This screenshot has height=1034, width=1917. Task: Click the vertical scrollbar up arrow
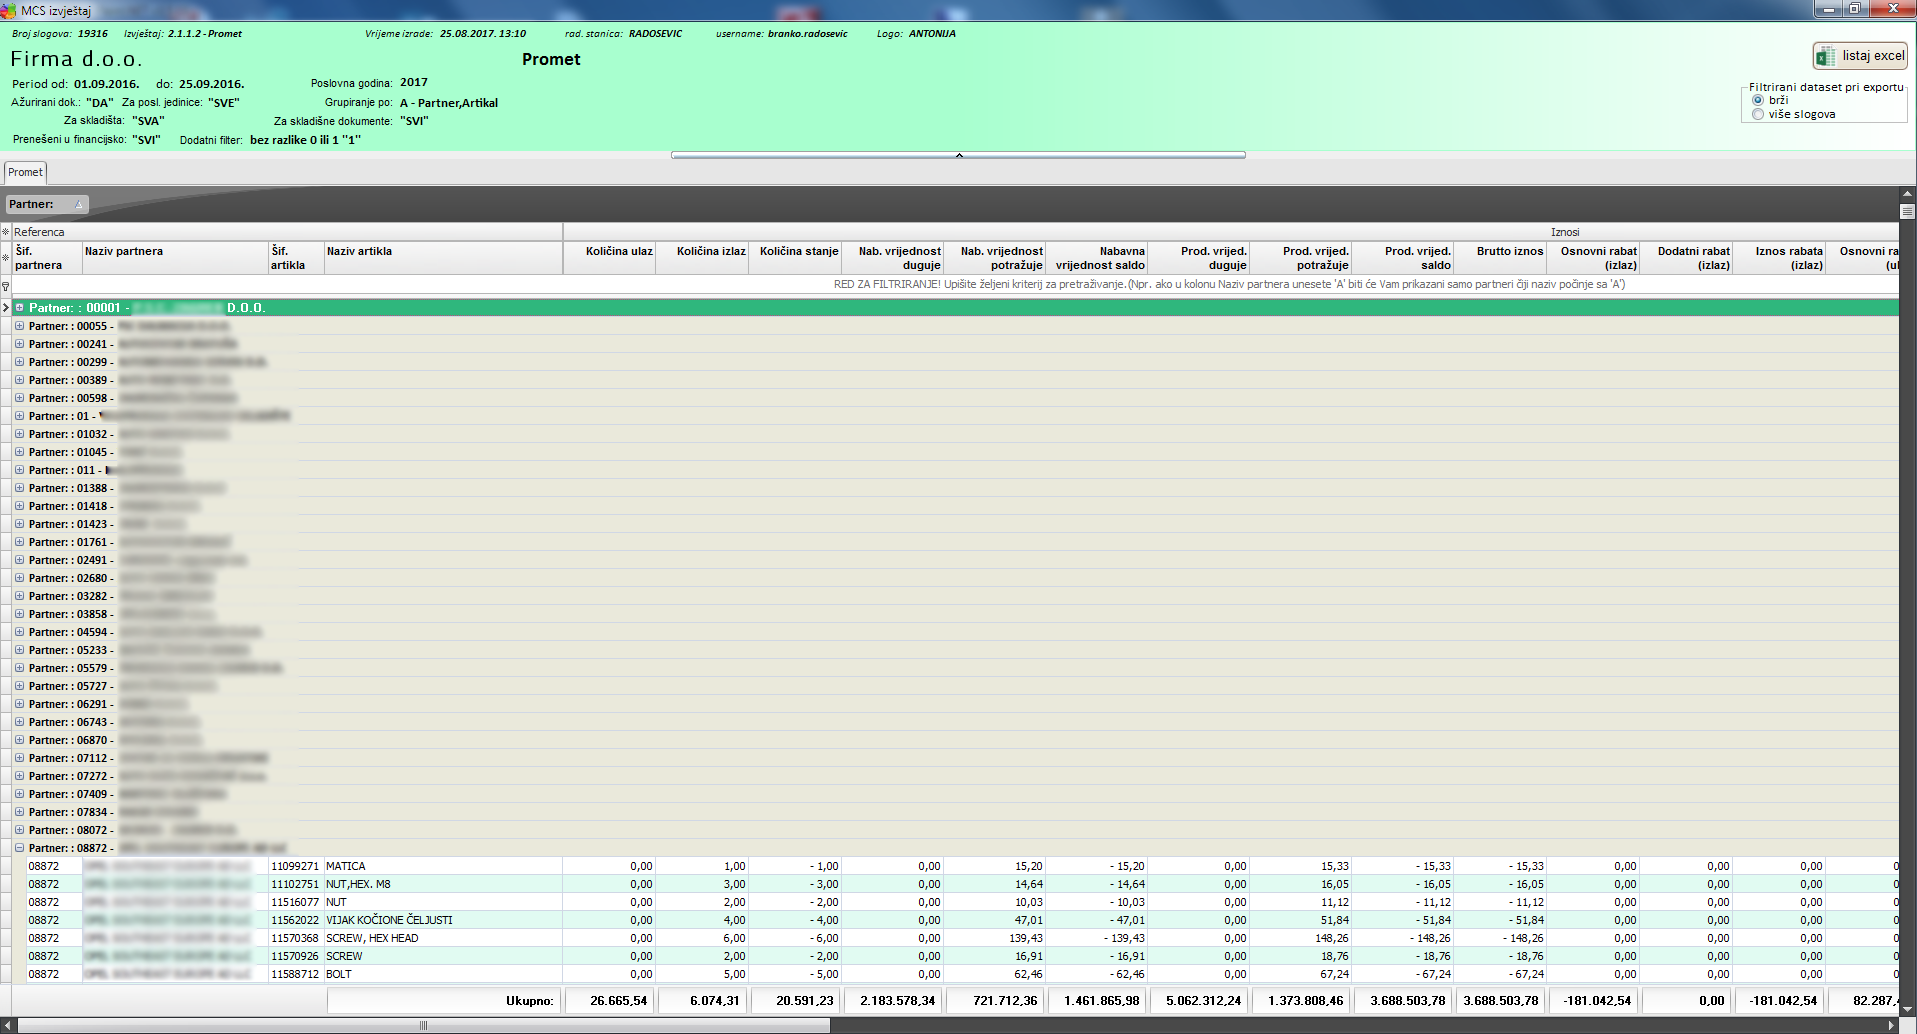point(1907,194)
